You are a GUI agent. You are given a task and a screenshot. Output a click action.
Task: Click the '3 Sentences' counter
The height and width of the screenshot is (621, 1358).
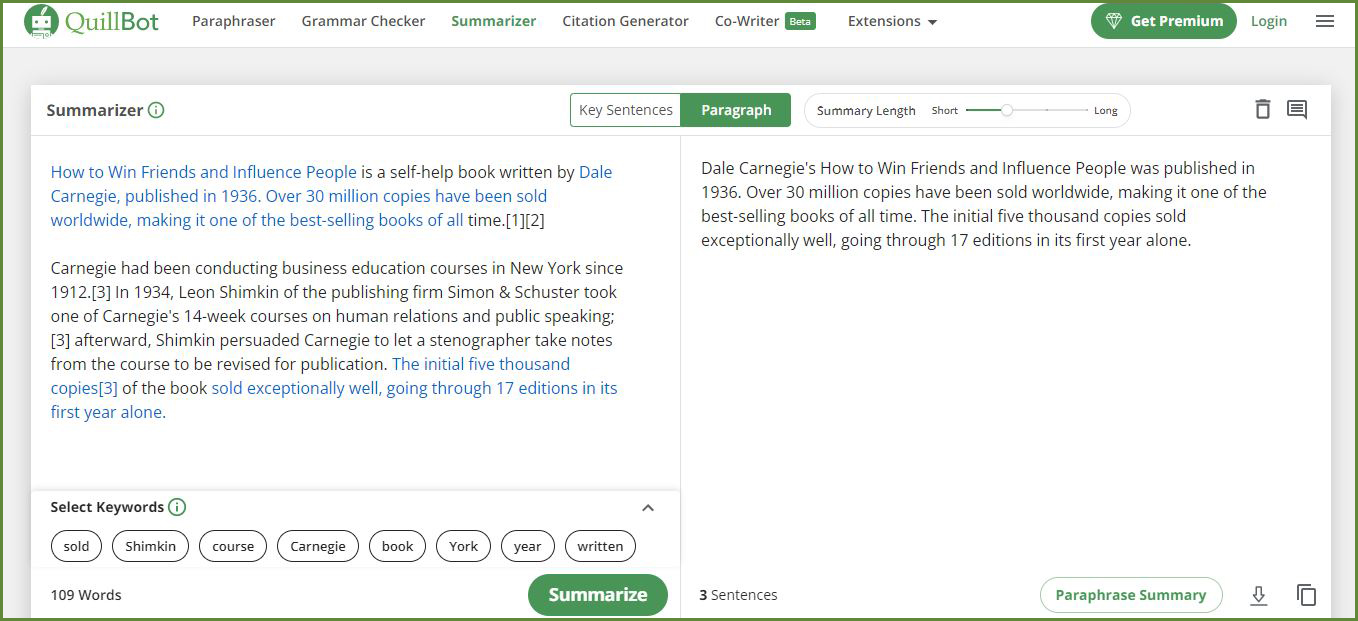tap(738, 595)
